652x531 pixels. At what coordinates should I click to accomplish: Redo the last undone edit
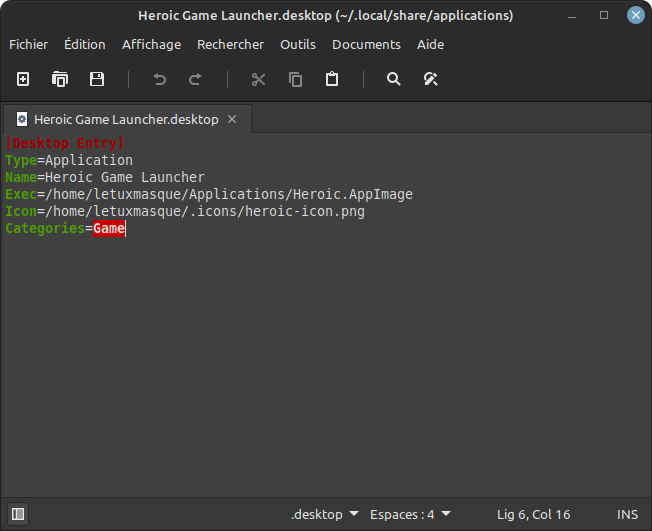[x=195, y=79]
